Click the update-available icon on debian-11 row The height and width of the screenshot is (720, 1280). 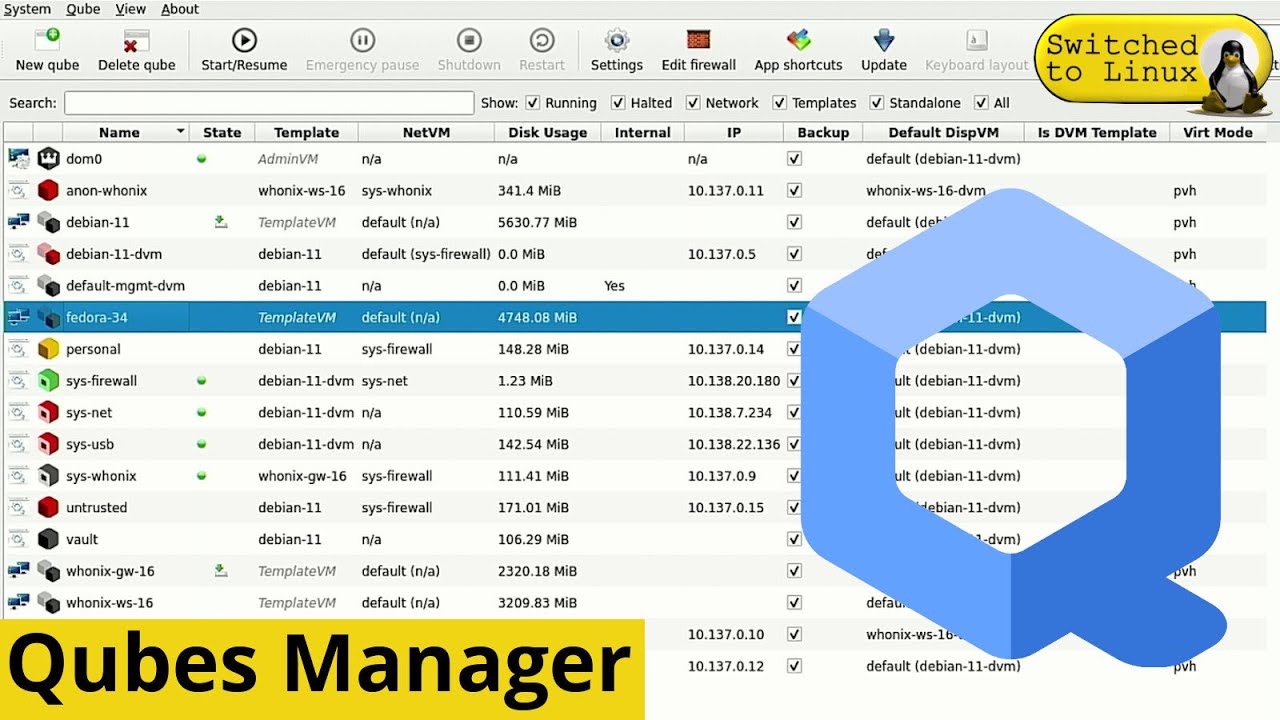coord(221,222)
